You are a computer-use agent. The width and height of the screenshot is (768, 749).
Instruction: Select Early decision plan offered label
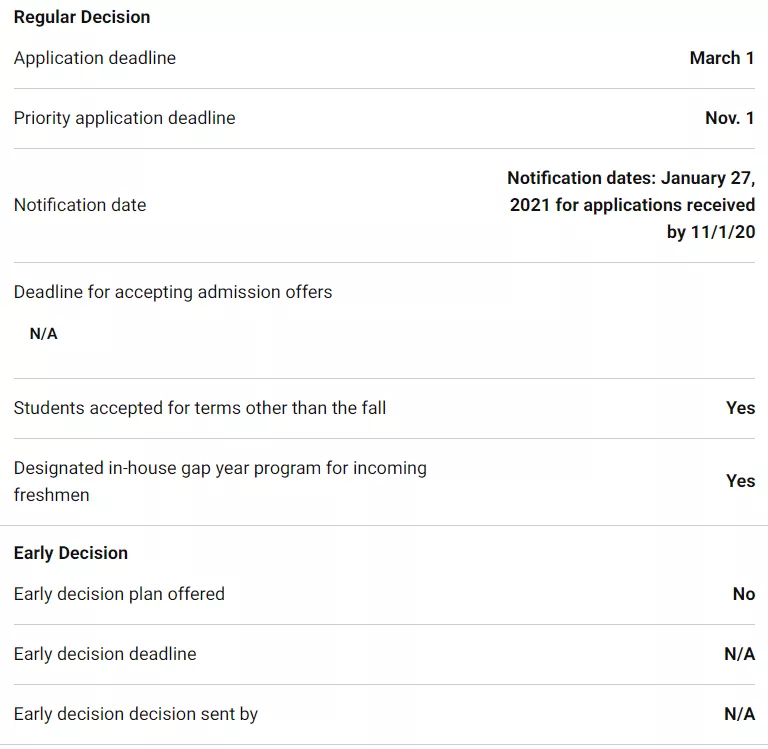point(119,594)
